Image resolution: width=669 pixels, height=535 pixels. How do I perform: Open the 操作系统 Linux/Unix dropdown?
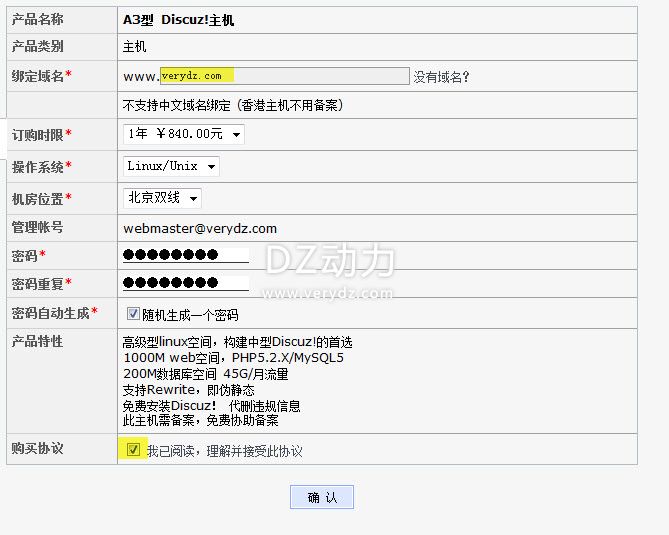(x=171, y=166)
